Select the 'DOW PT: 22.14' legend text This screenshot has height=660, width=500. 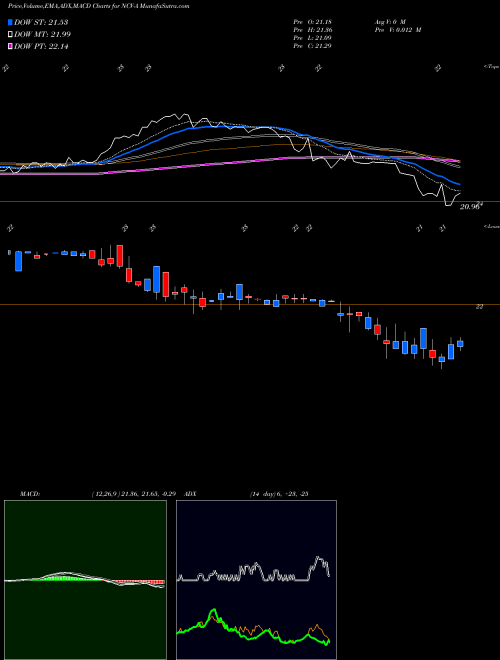pos(41,46)
